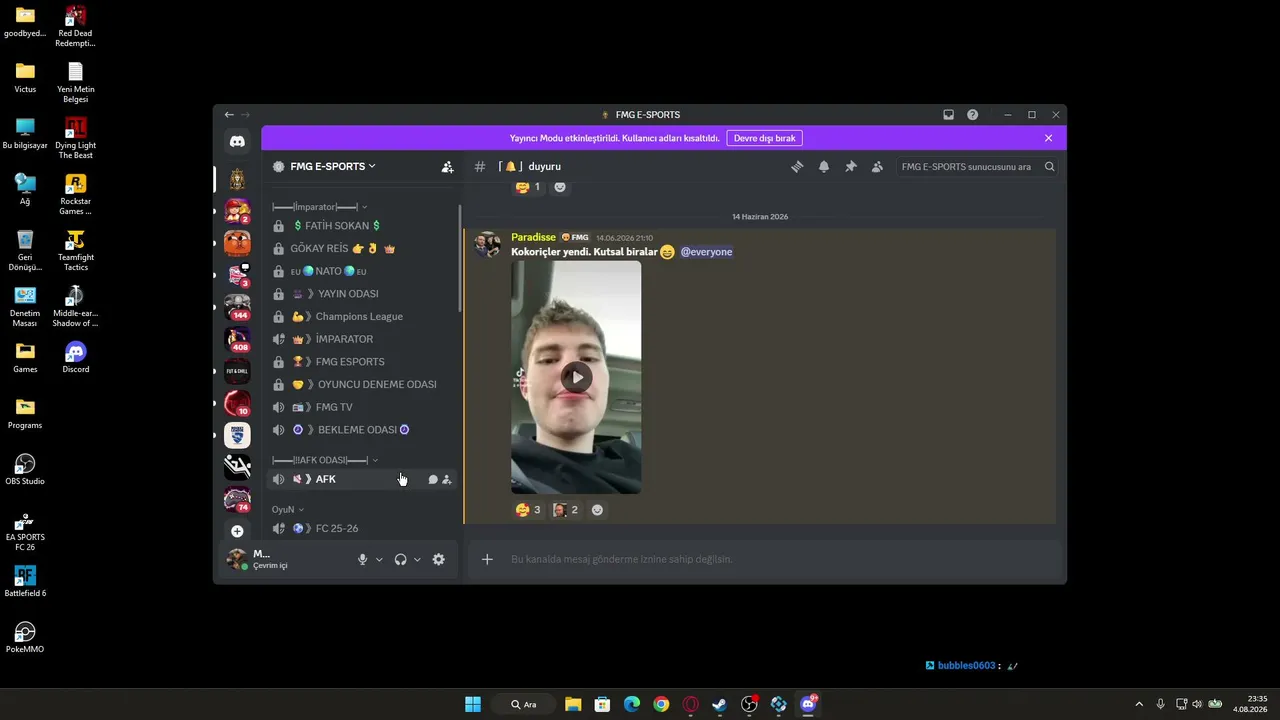
Task: Open the help question mark icon
Action: click(x=972, y=115)
